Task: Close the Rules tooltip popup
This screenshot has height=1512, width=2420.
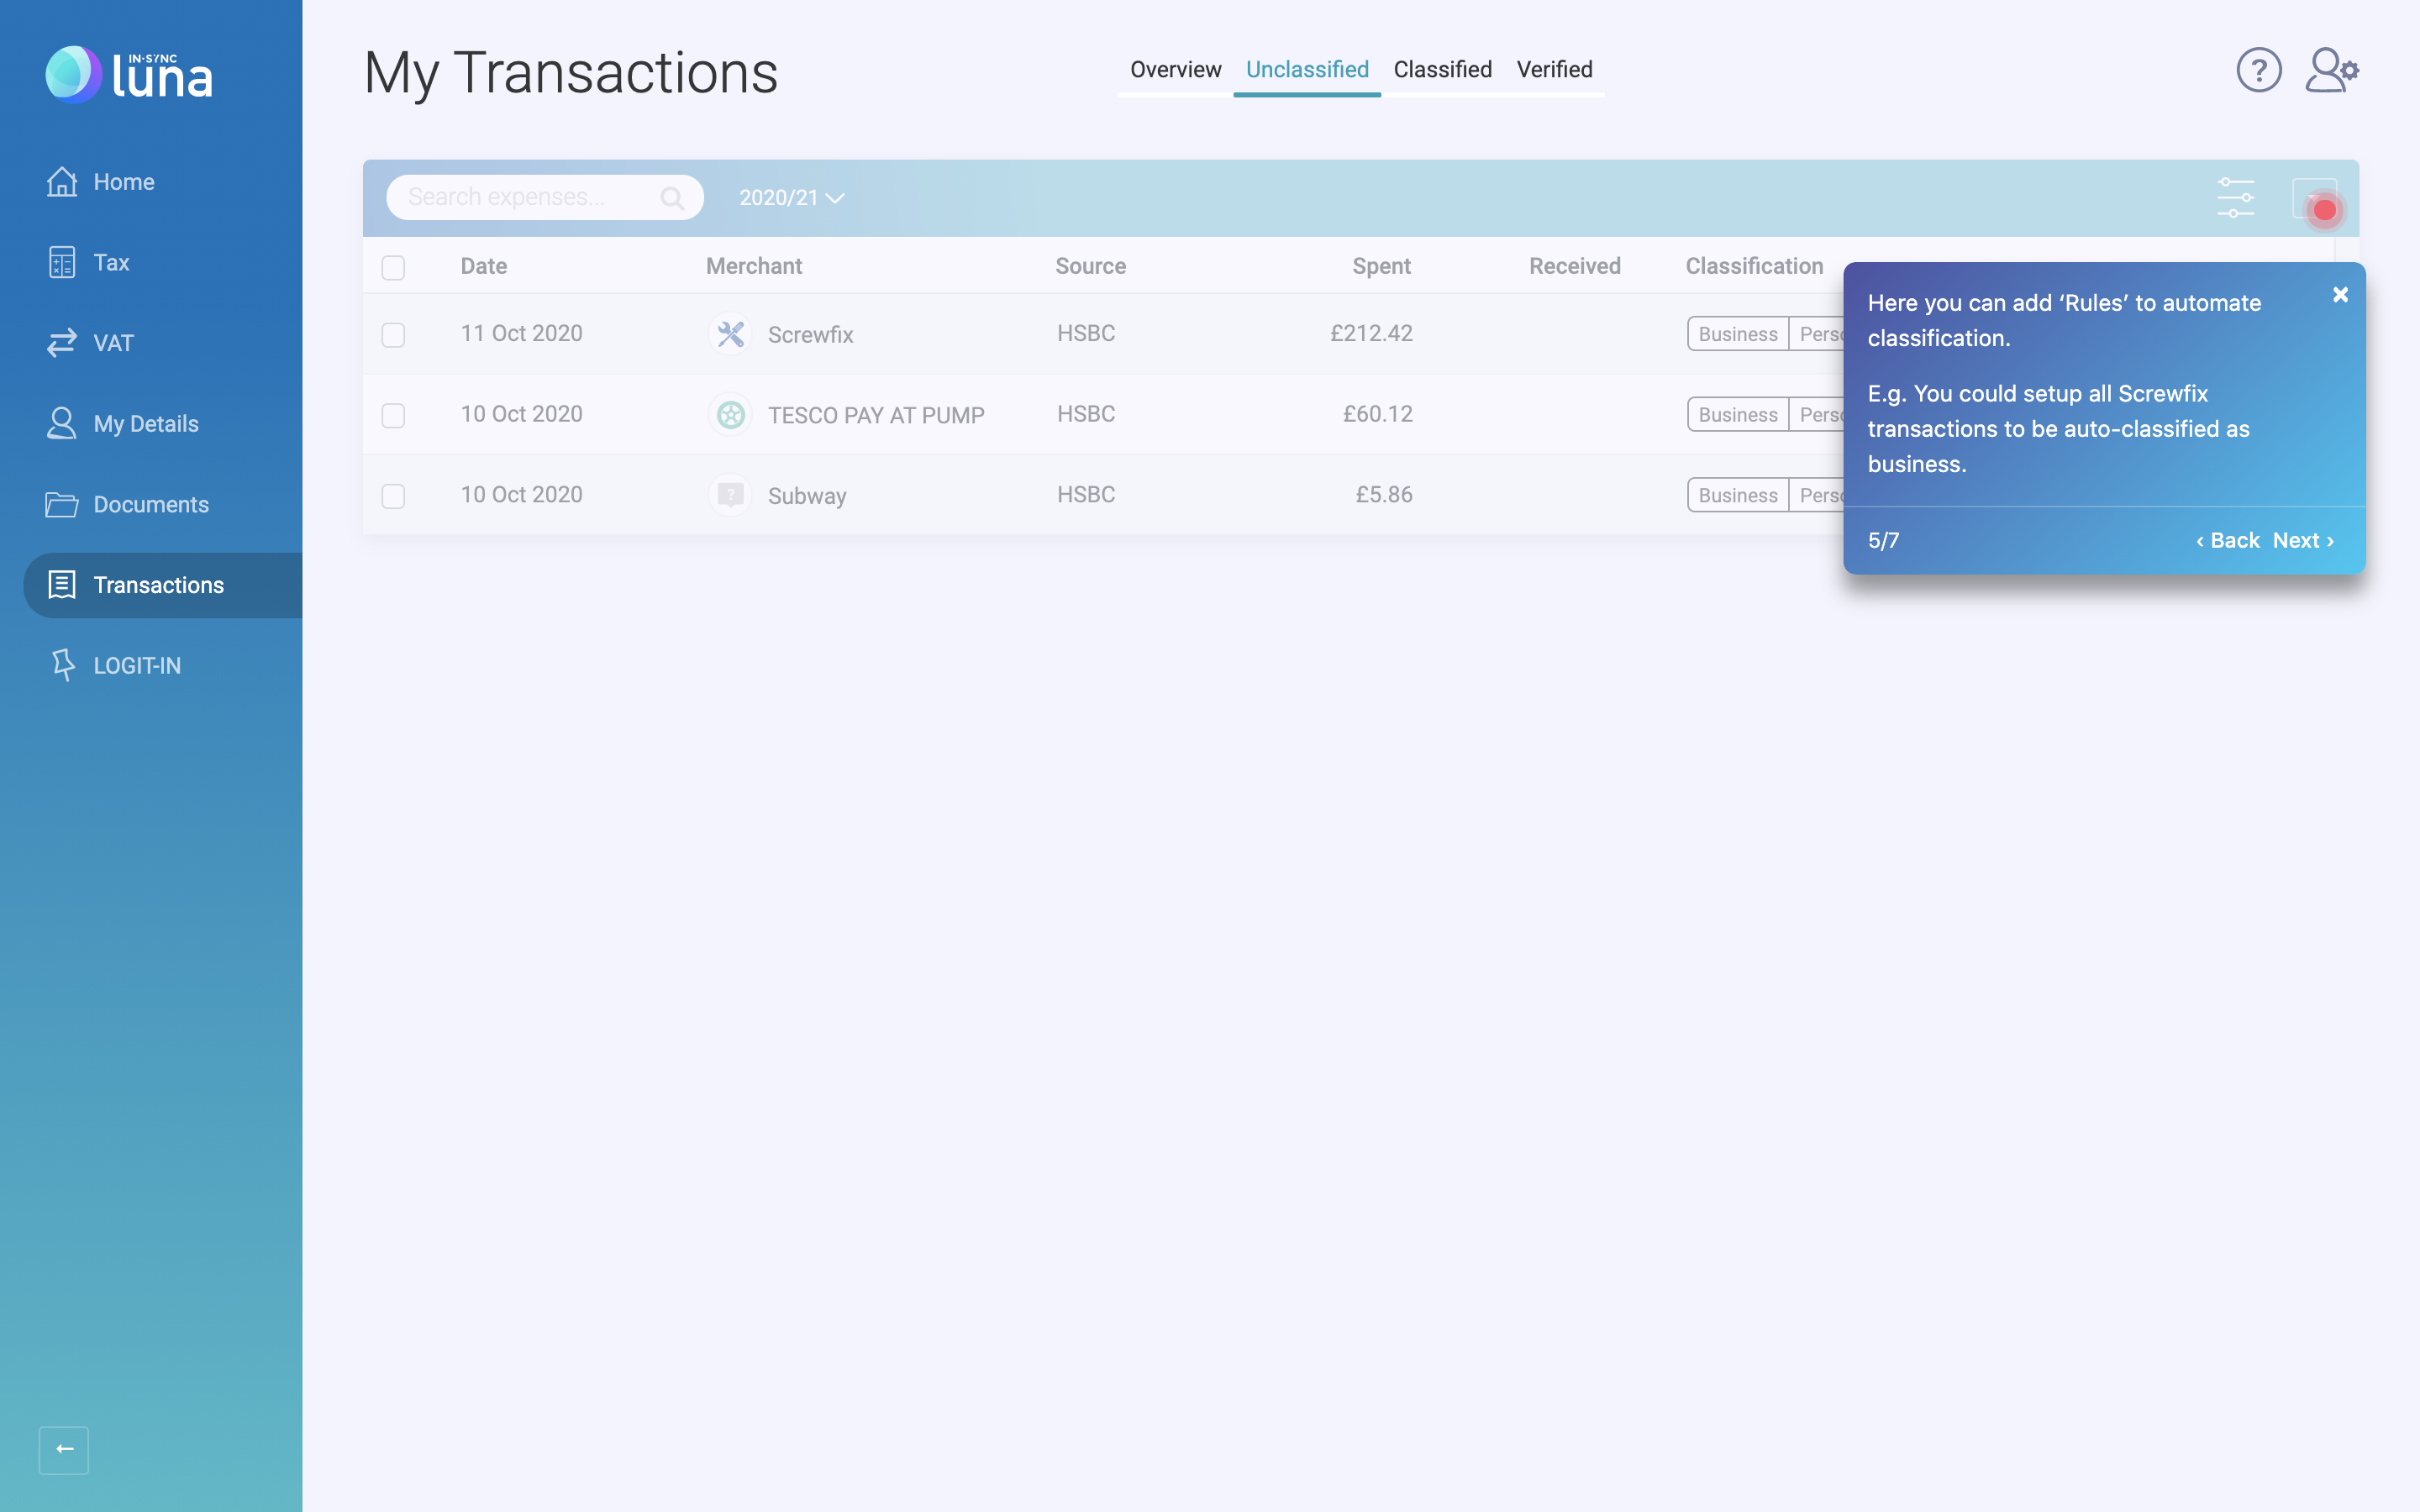Action: pyautogui.click(x=2340, y=295)
